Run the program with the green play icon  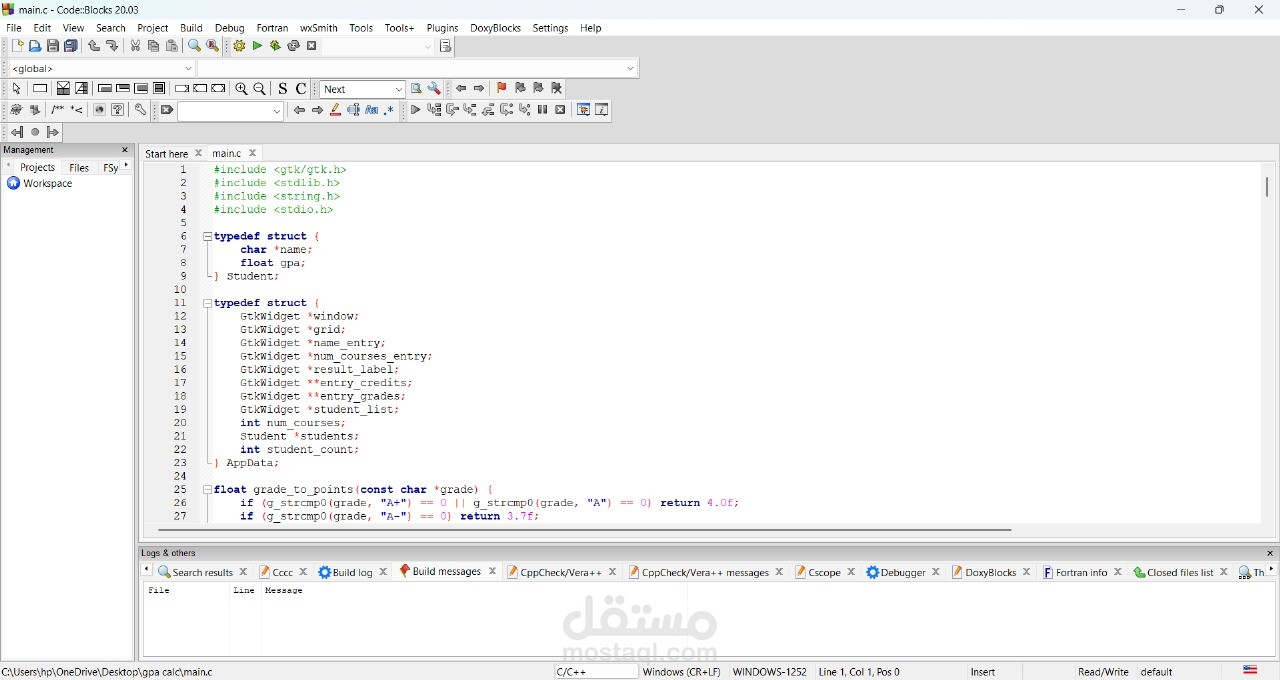tap(257, 46)
